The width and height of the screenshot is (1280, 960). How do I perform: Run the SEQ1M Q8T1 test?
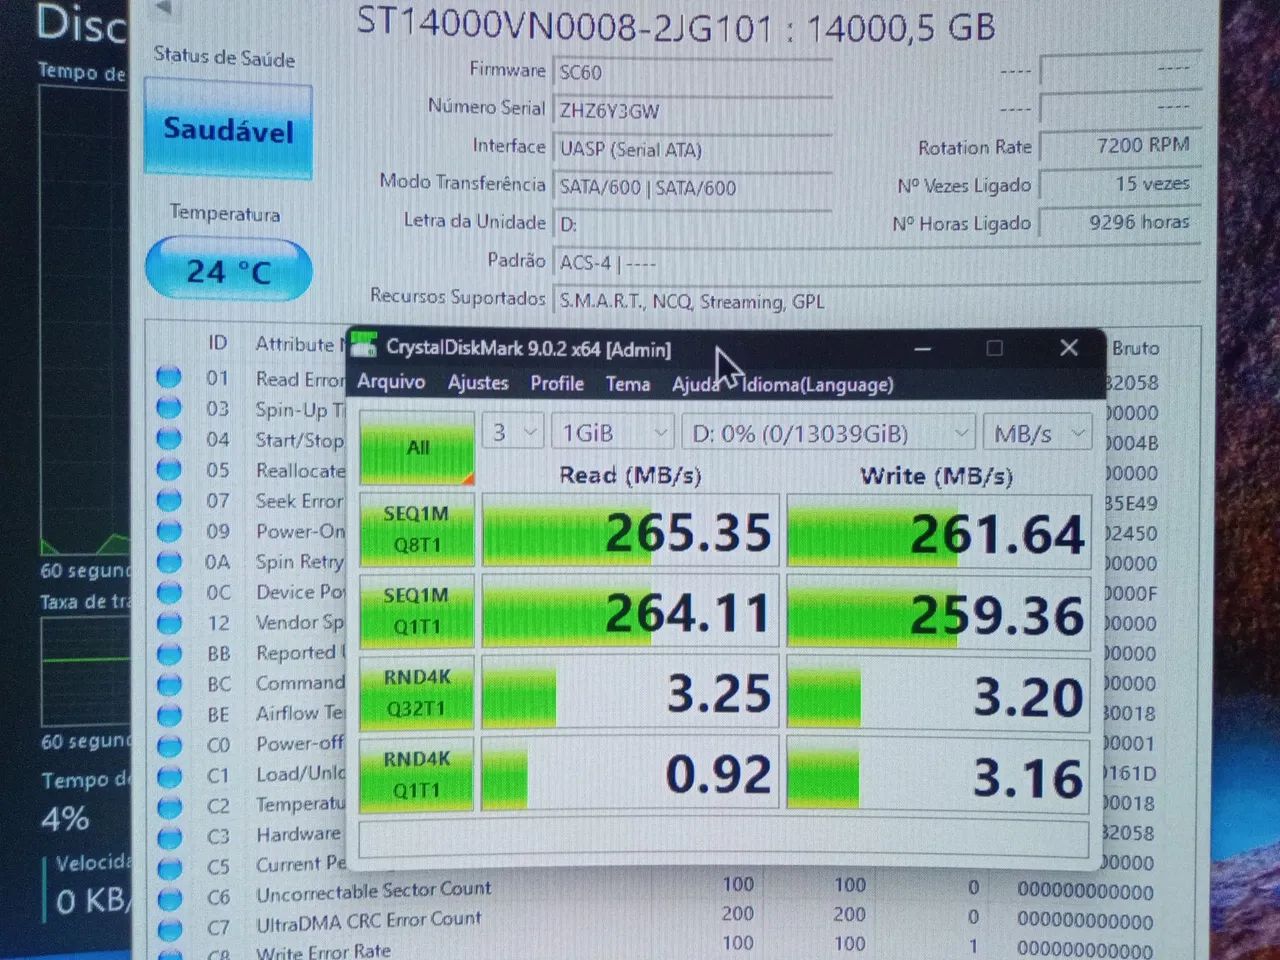[x=416, y=530]
